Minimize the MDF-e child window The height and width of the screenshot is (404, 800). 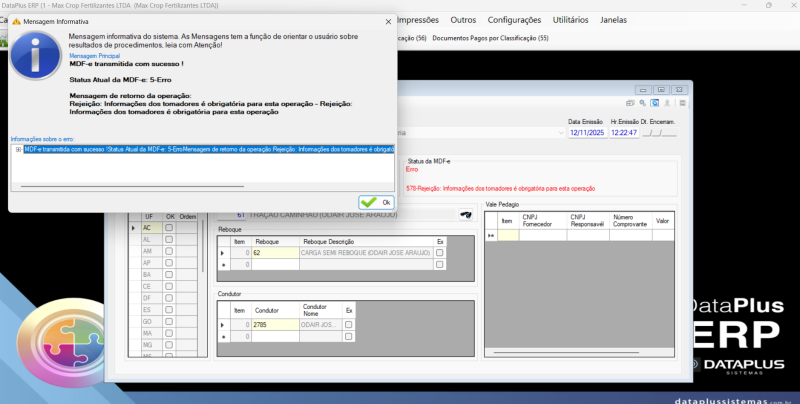(643, 90)
